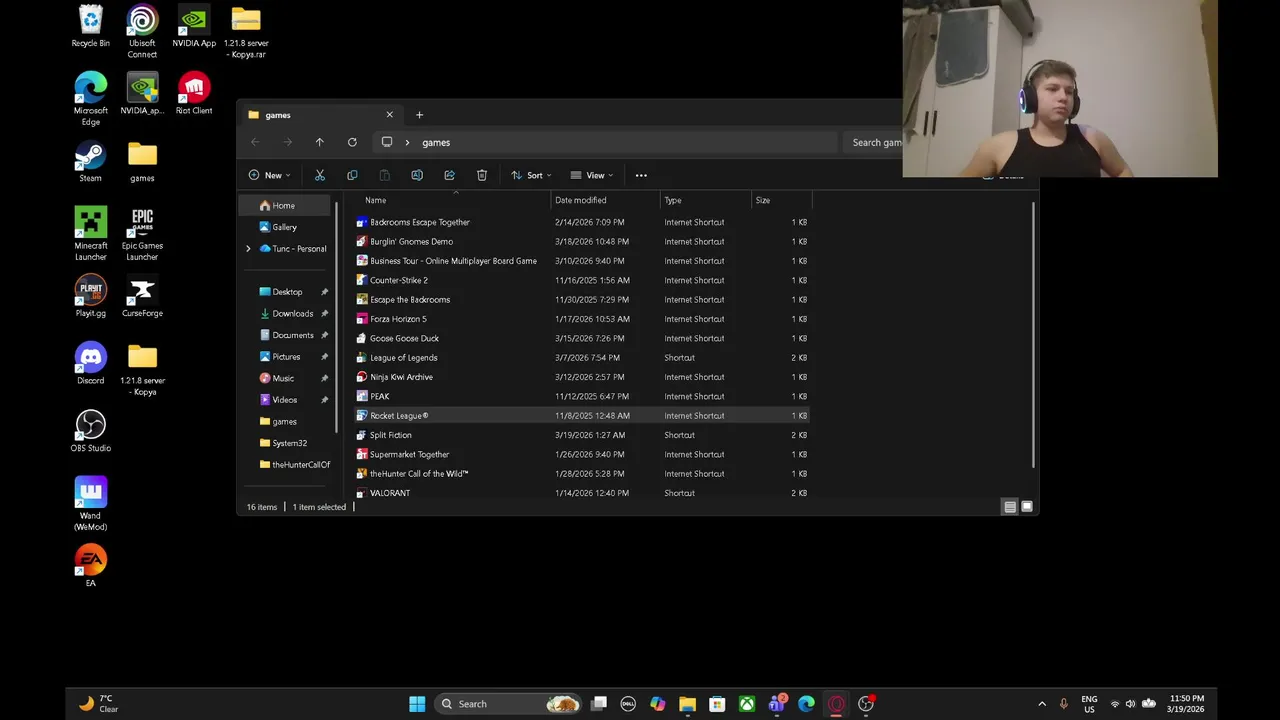Open Xbox app from the taskbar

pos(747,704)
